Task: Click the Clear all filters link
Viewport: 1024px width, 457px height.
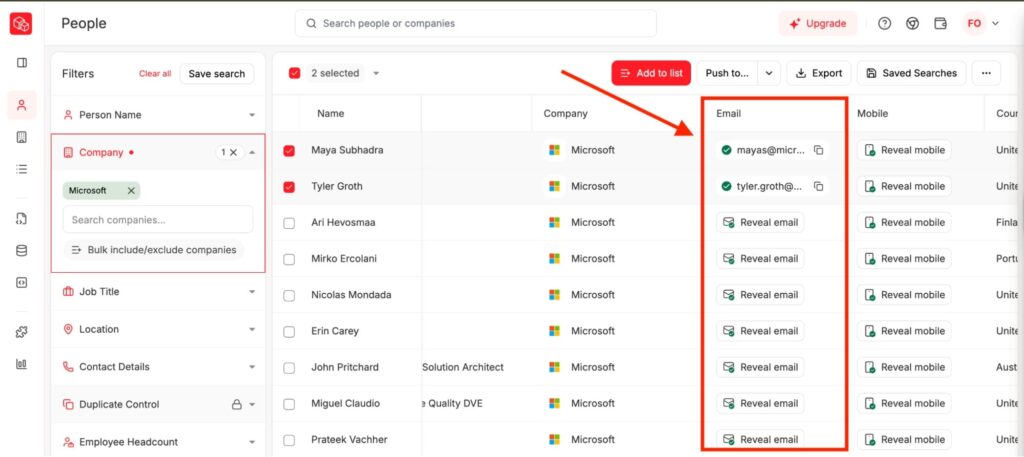Action: point(155,74)
